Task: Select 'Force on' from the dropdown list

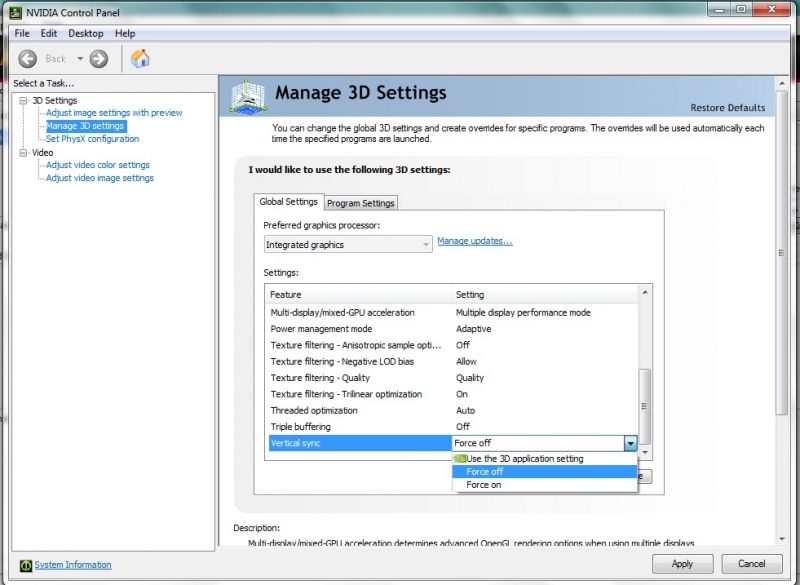Action: click(484, 485)
